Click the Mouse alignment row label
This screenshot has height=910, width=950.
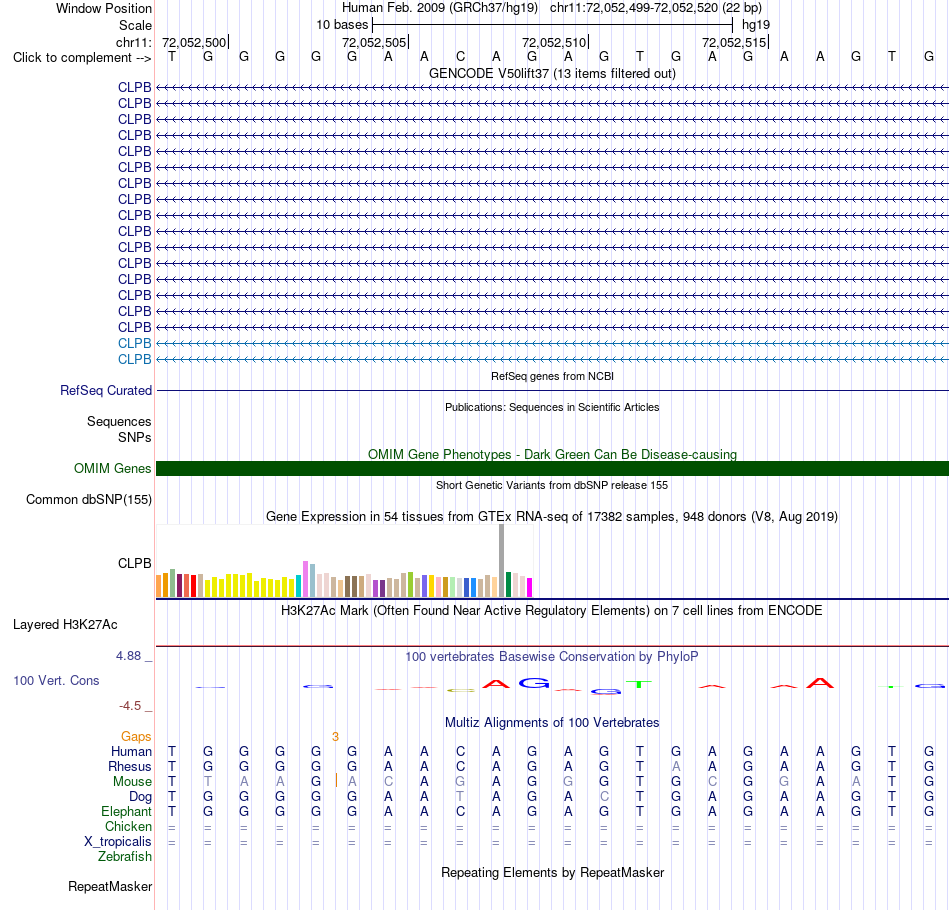click(132, 782)
